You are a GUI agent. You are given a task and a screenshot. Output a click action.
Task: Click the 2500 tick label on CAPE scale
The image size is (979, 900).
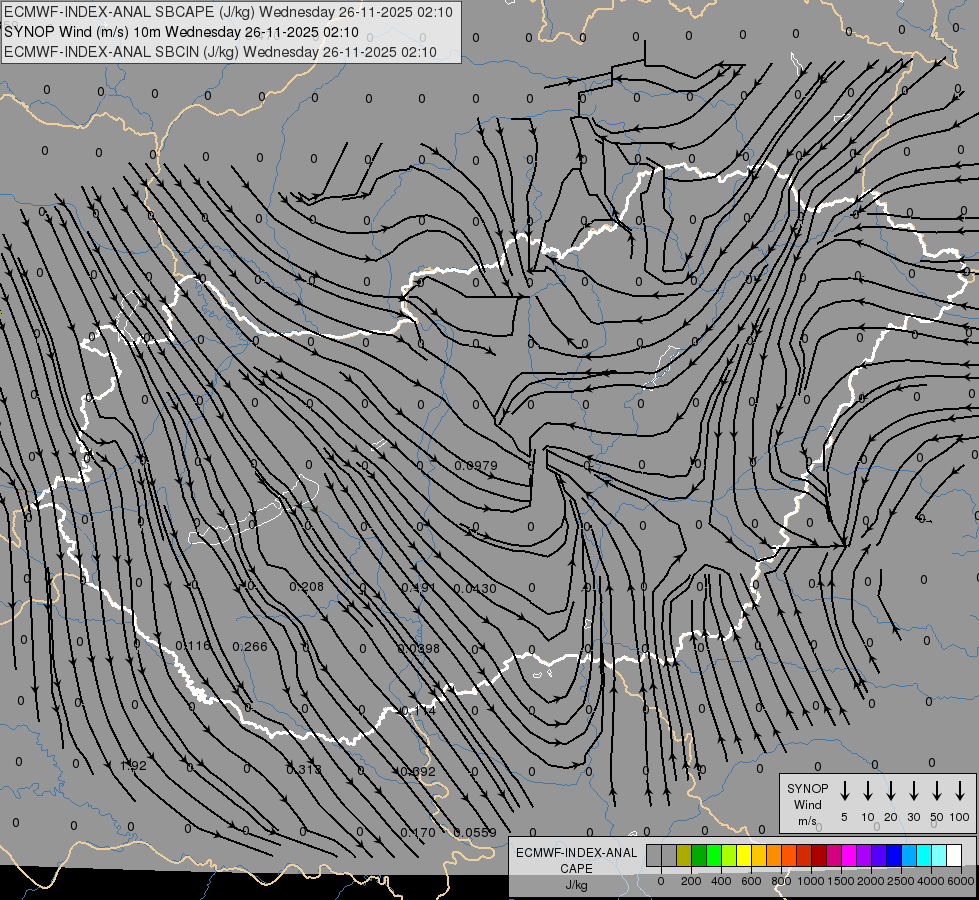(901, 881)
